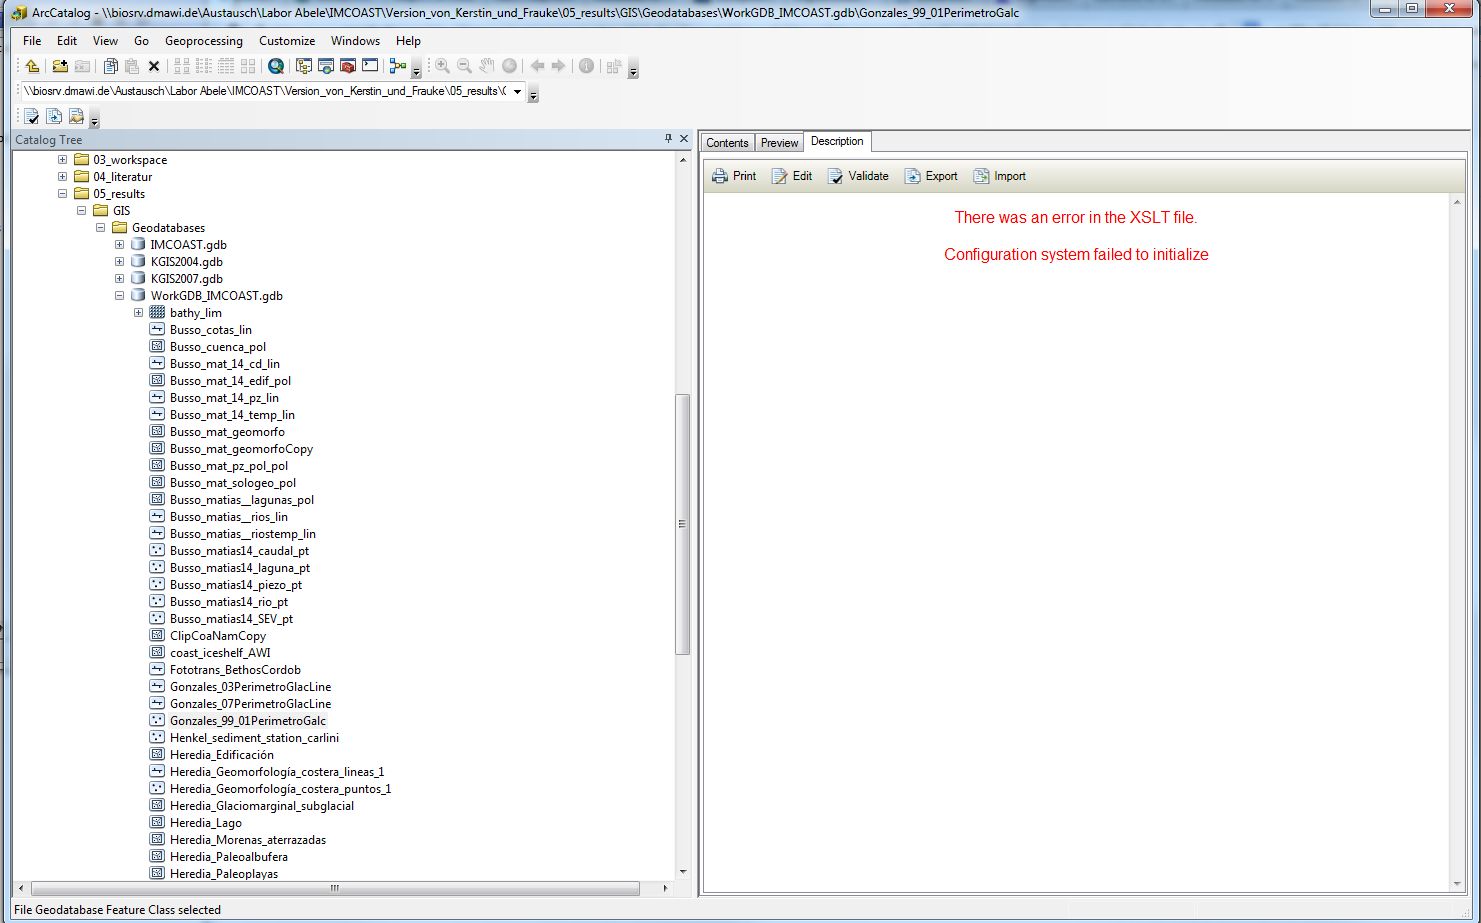Launch ArcMap from the globe icon
1481x923 pixels.
pyautogui.click(x=276, y=66)
